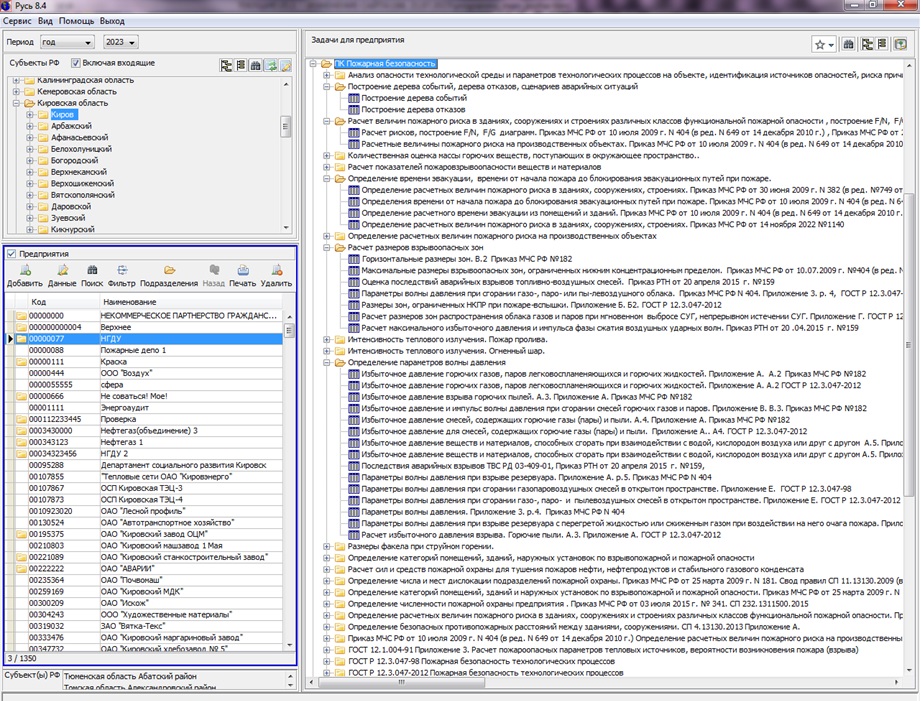Click the binoculars search icon in the tasks panel
This screenshot has height=701, width=921.
point(849,45)
